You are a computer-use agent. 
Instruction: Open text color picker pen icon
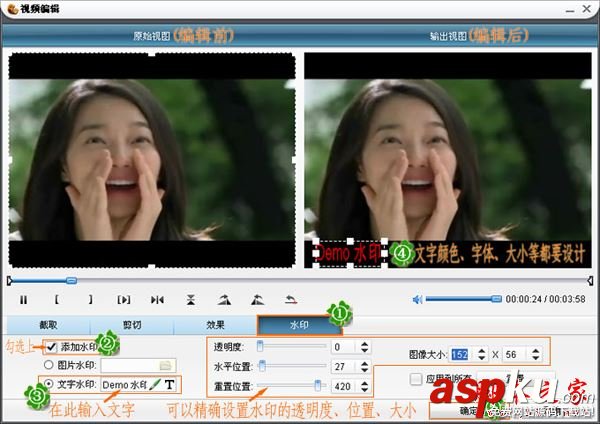click(155, 384)
